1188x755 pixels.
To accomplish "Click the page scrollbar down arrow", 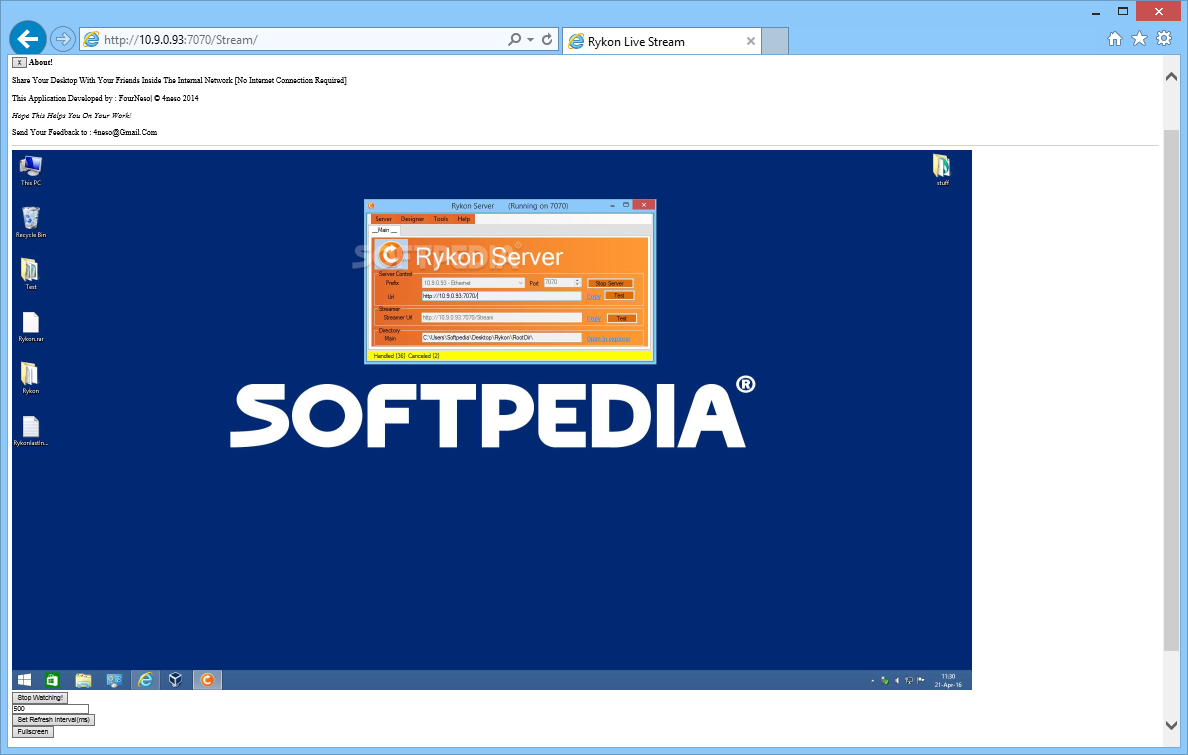I will [x=1171, y=725].
